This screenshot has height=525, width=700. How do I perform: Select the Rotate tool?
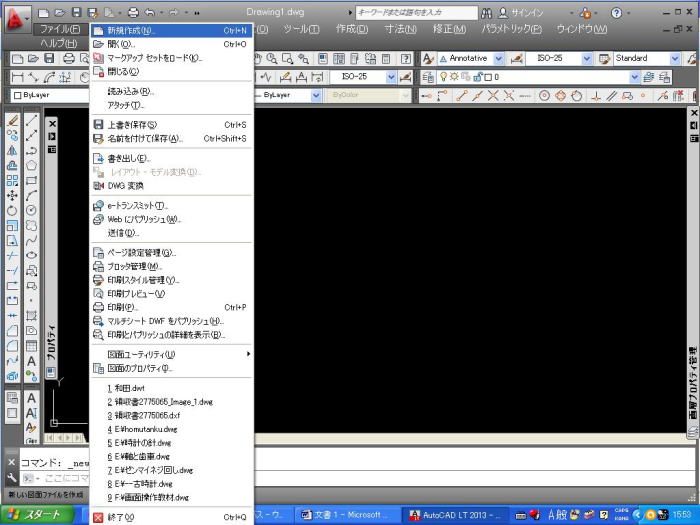[12, 211]
